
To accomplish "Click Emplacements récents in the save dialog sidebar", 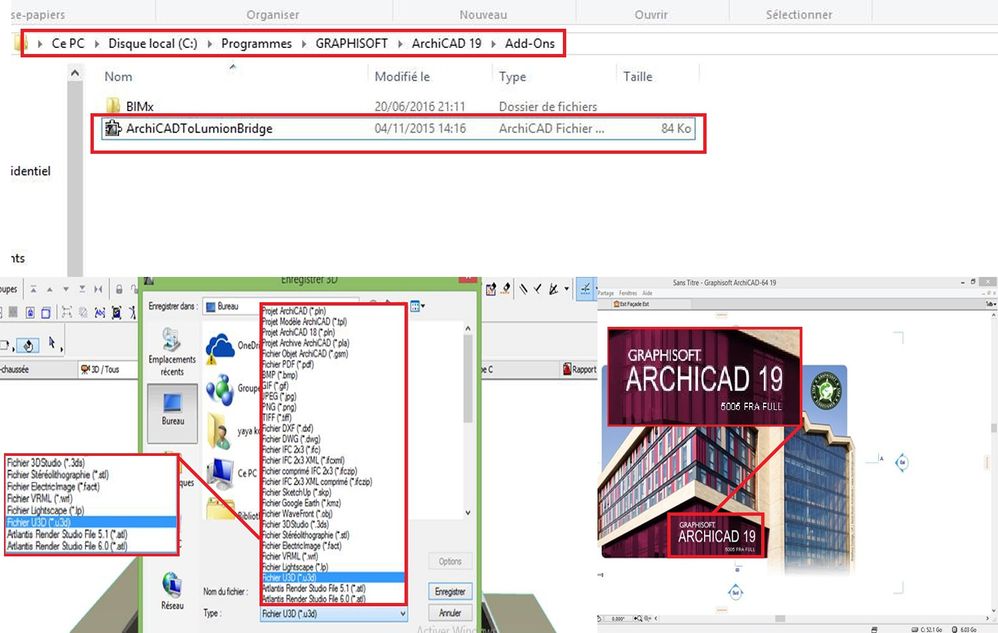I will click(x=172, y=352).
